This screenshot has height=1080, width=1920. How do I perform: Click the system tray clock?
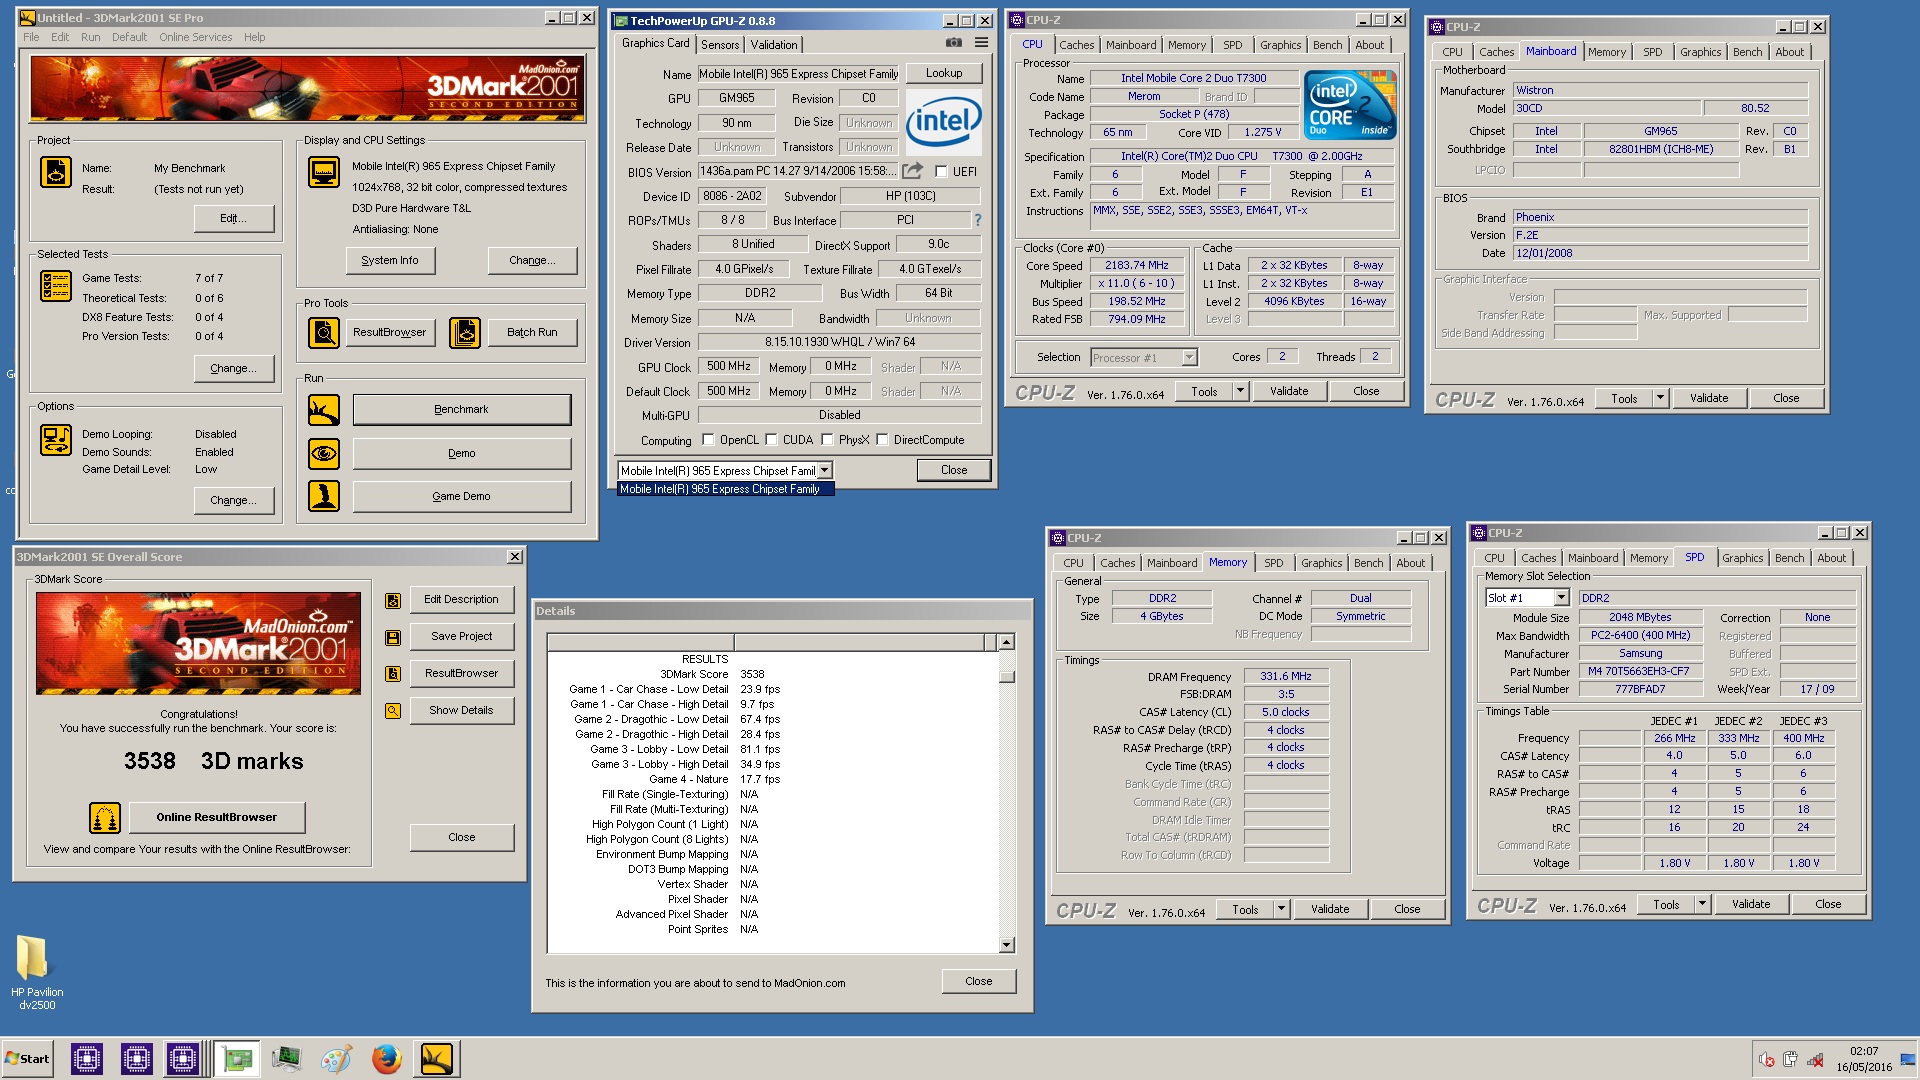(x=1864, y=1059)
